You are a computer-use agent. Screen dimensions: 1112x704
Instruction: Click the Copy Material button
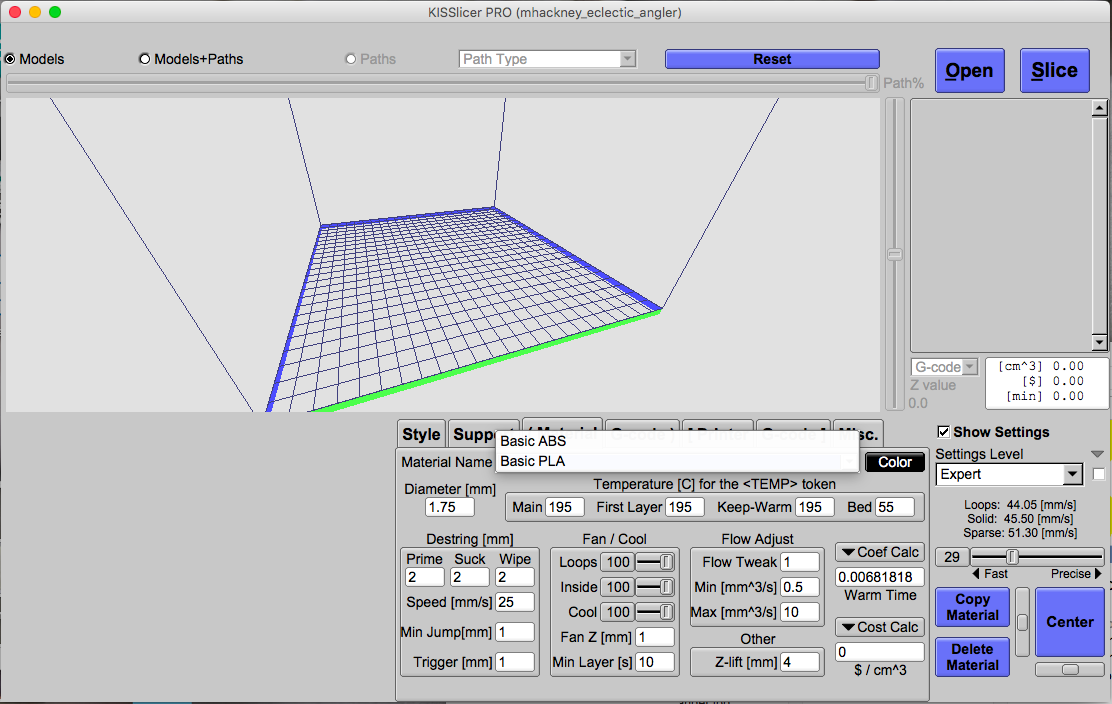[972, 607]
